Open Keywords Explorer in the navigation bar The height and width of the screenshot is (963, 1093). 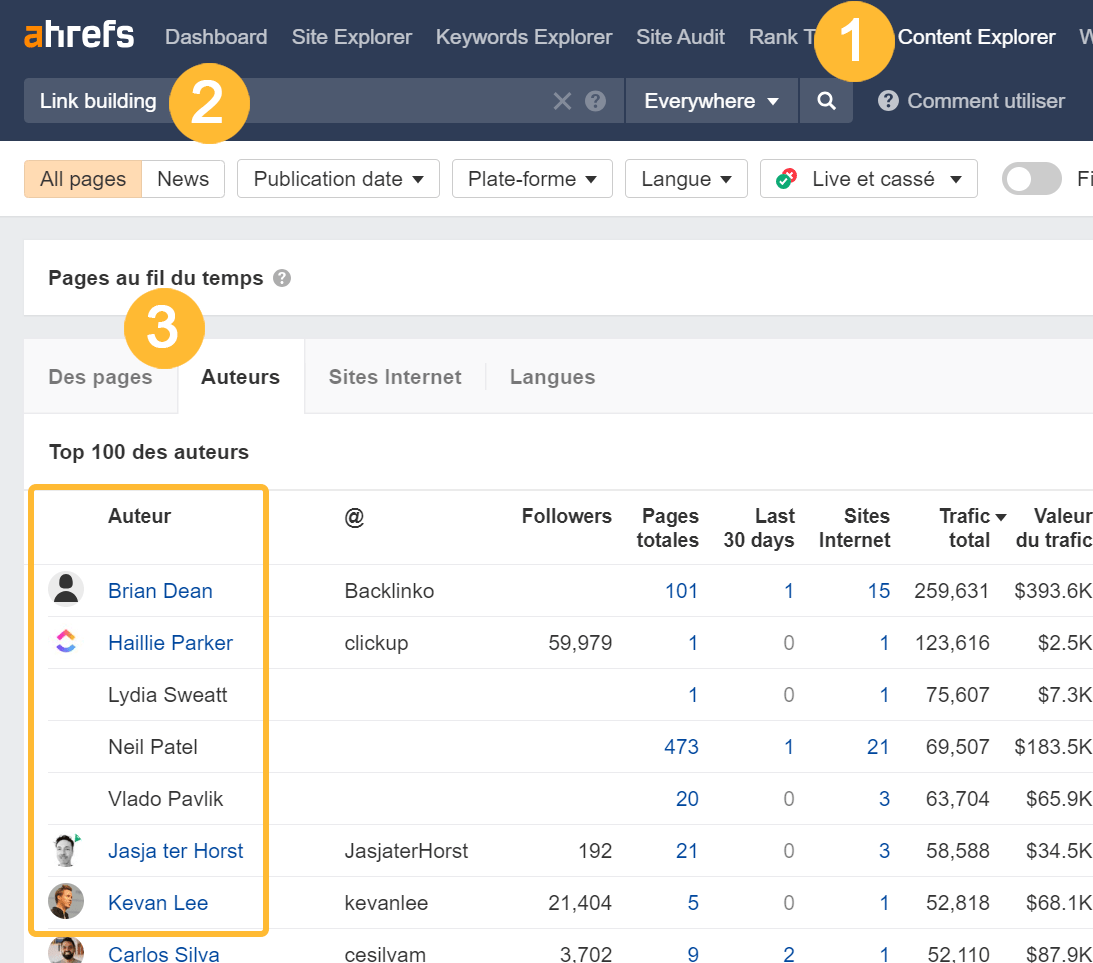523,37
